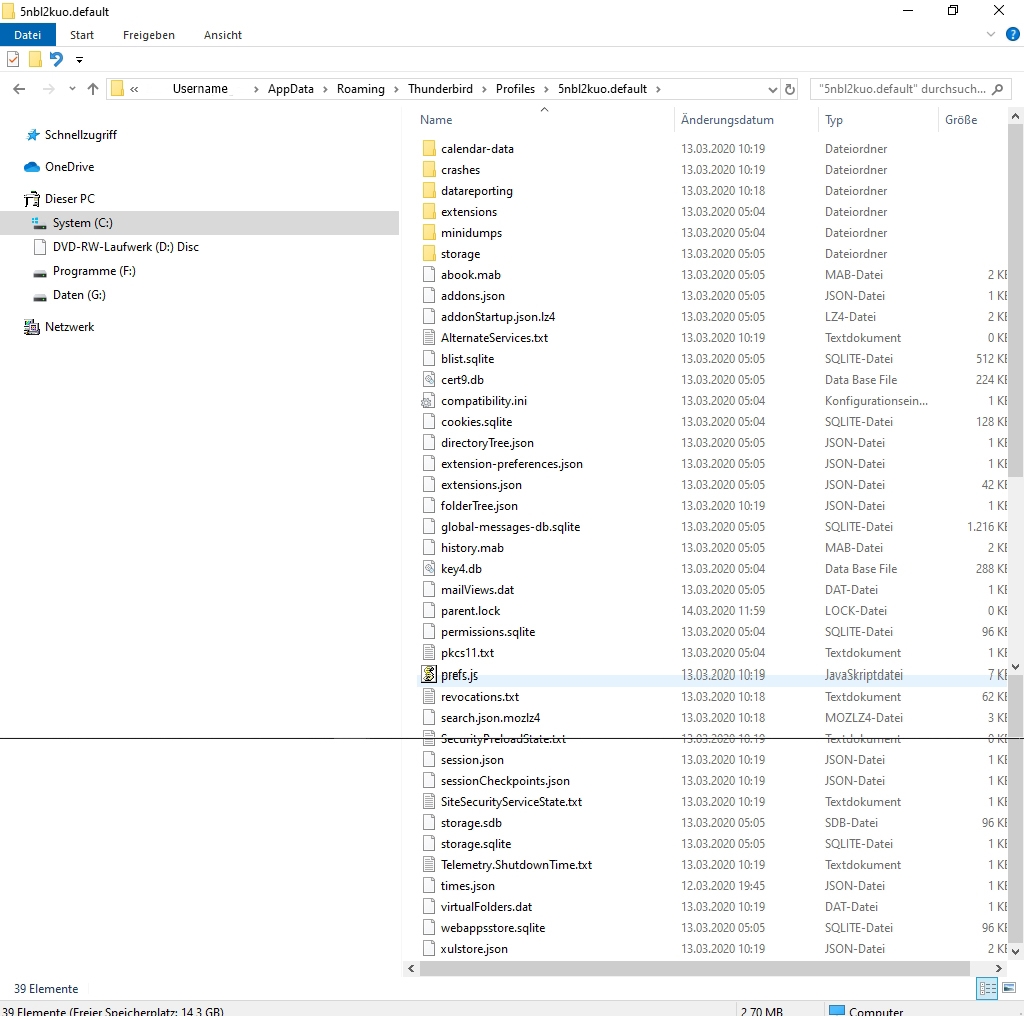Open the Help question mark icon

click(x=1013, y=35)
